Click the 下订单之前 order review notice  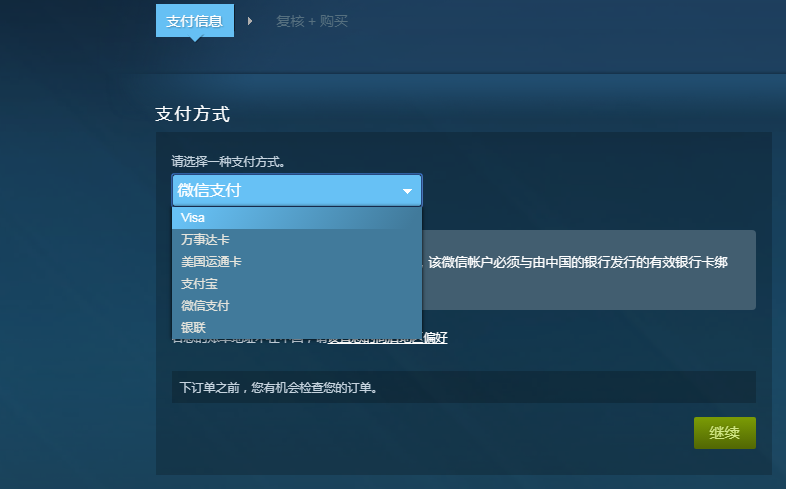click(464, 387)
